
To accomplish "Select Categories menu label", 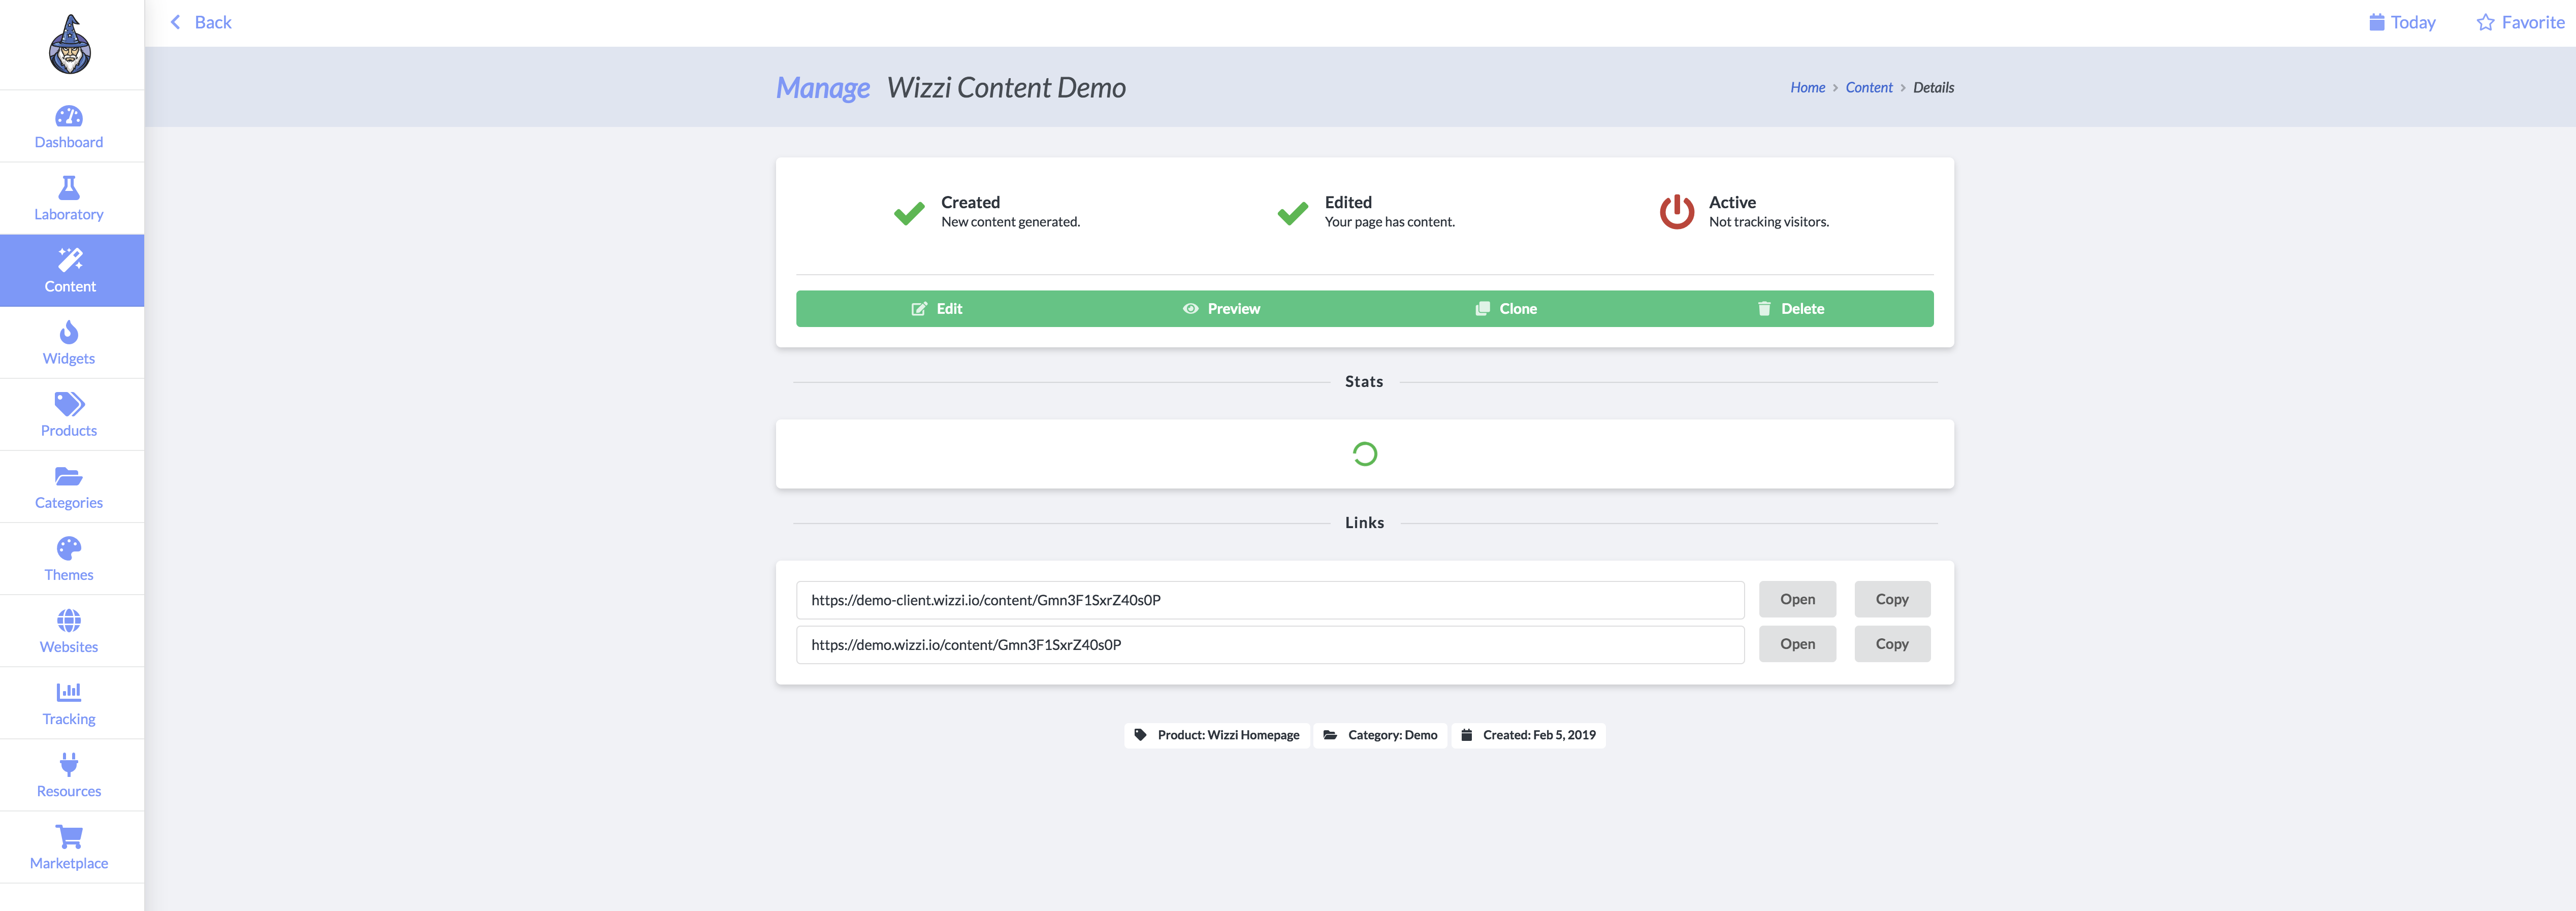I will pyautogui.click(x=69, y=503).
